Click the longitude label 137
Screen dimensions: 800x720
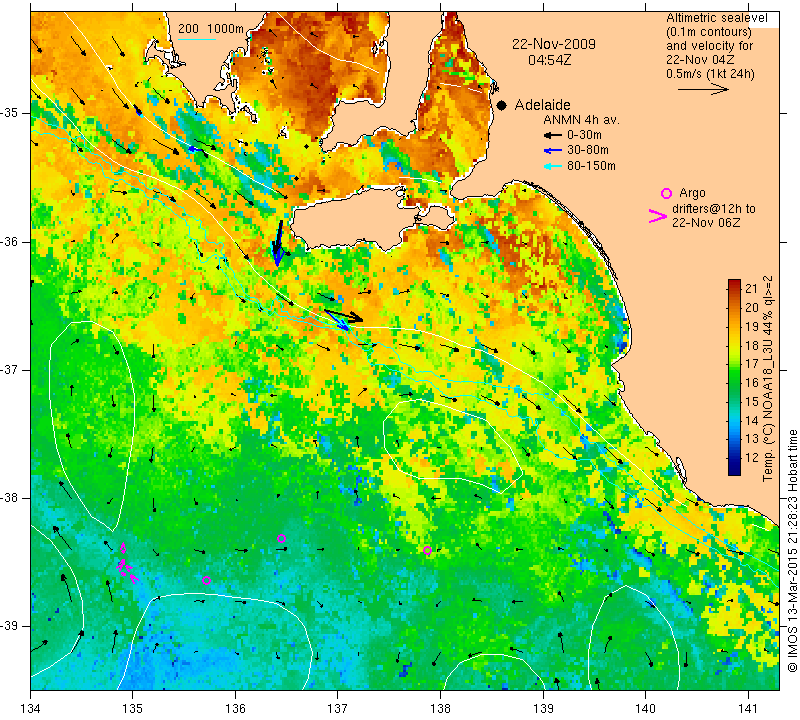[x=338, y=709]
